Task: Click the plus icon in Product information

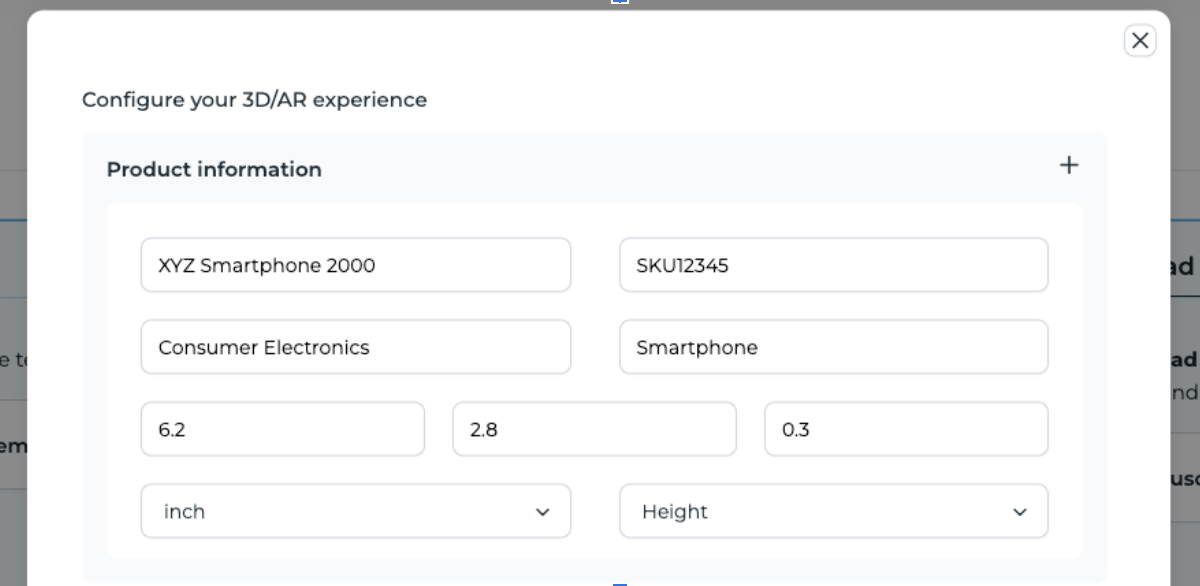Action: click(x=1069, y=165)
